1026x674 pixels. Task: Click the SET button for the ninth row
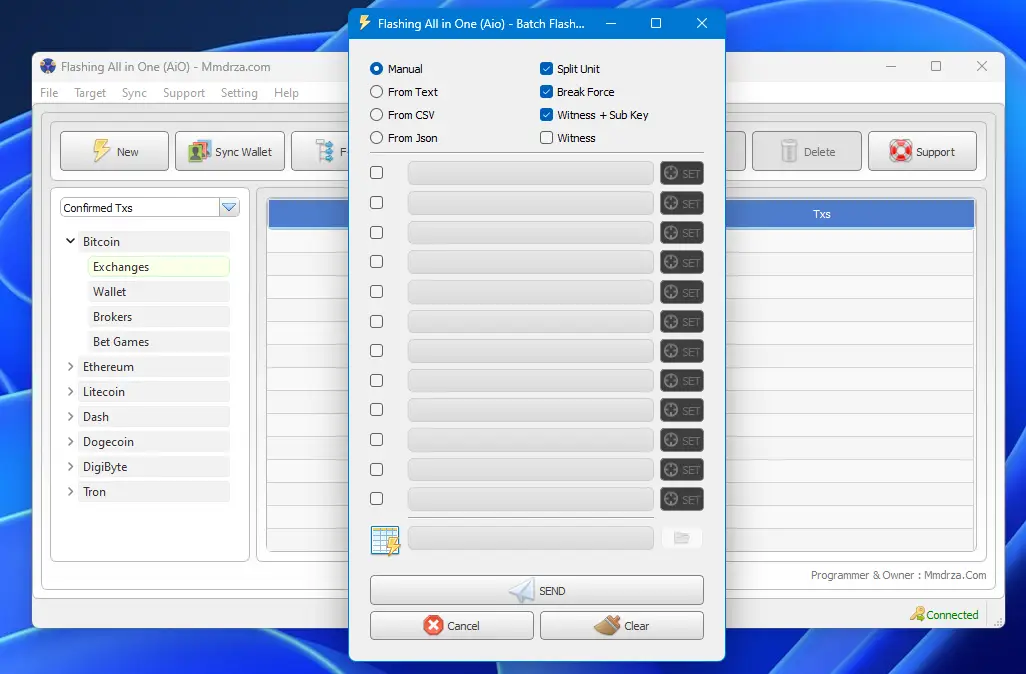(x=682, y=410)
